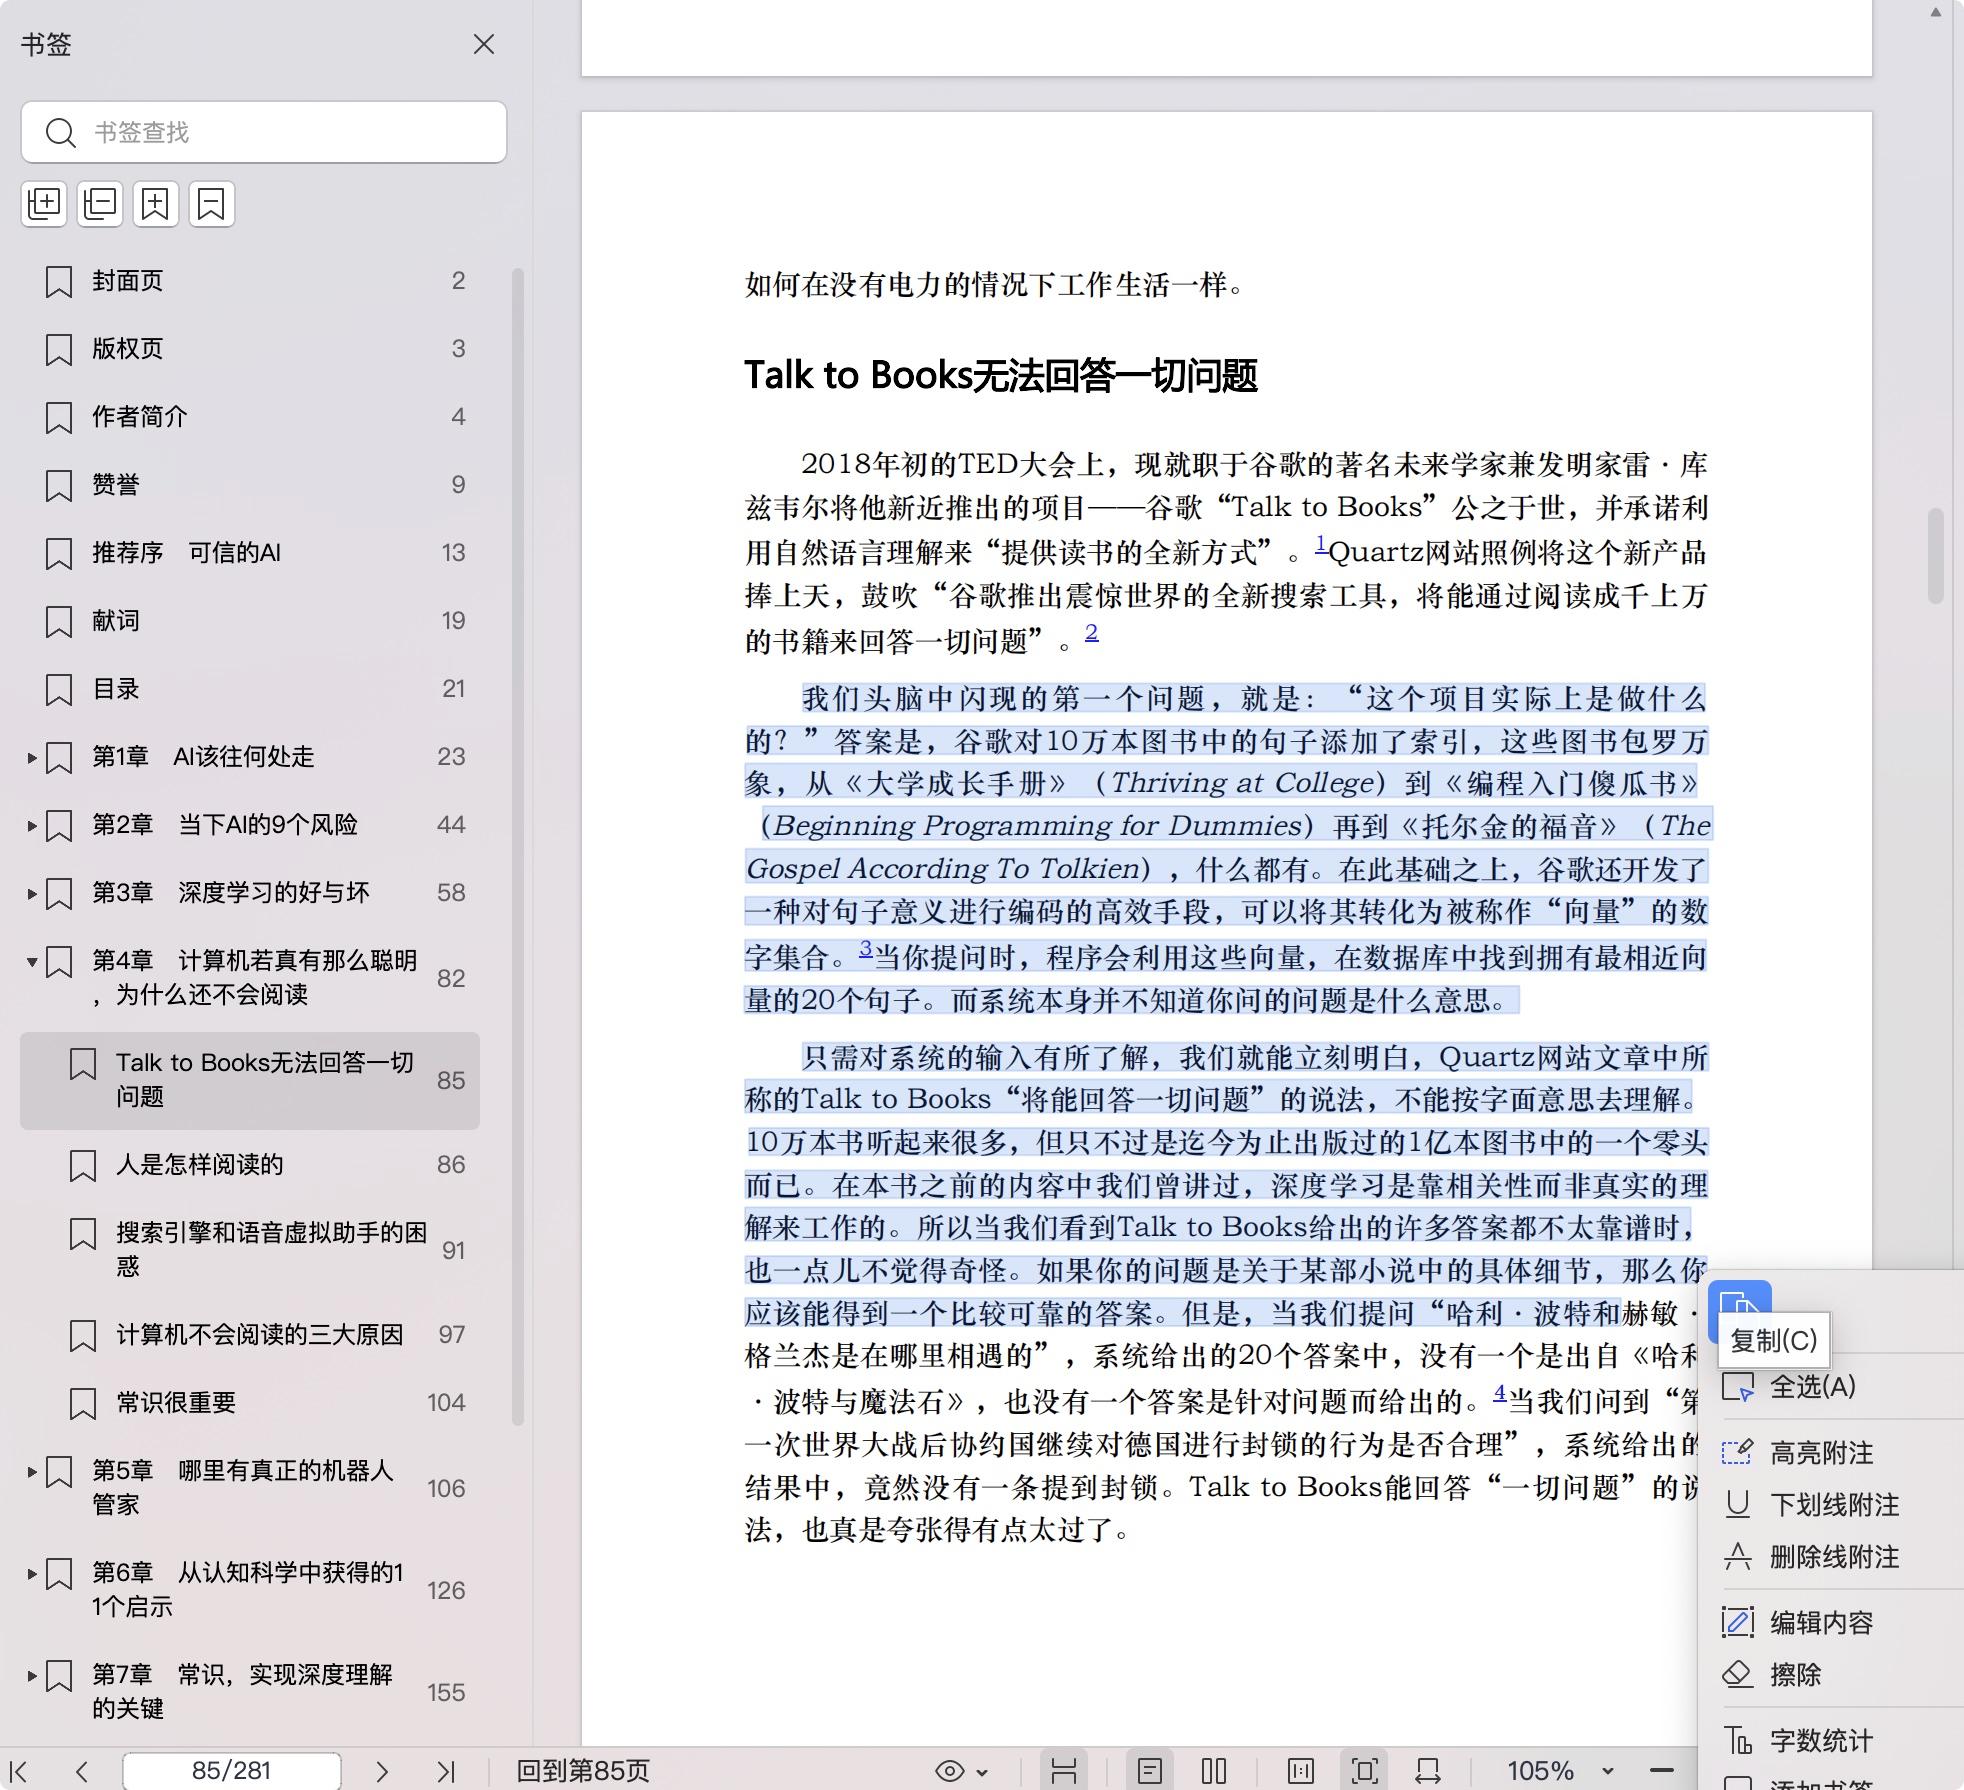1964x1790 pixels.
Task: Click the document vertical scrollbar thumb
Action: point(1936,556)
